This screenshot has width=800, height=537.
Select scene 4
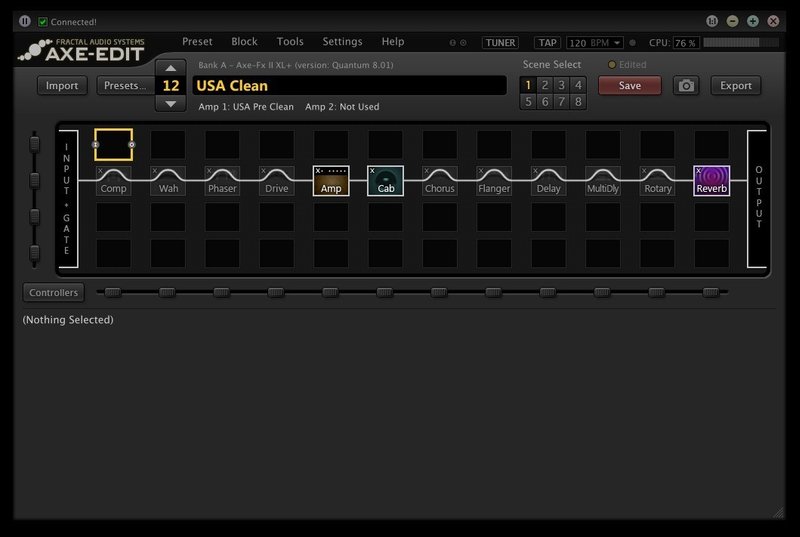click(x=578, y=85)
